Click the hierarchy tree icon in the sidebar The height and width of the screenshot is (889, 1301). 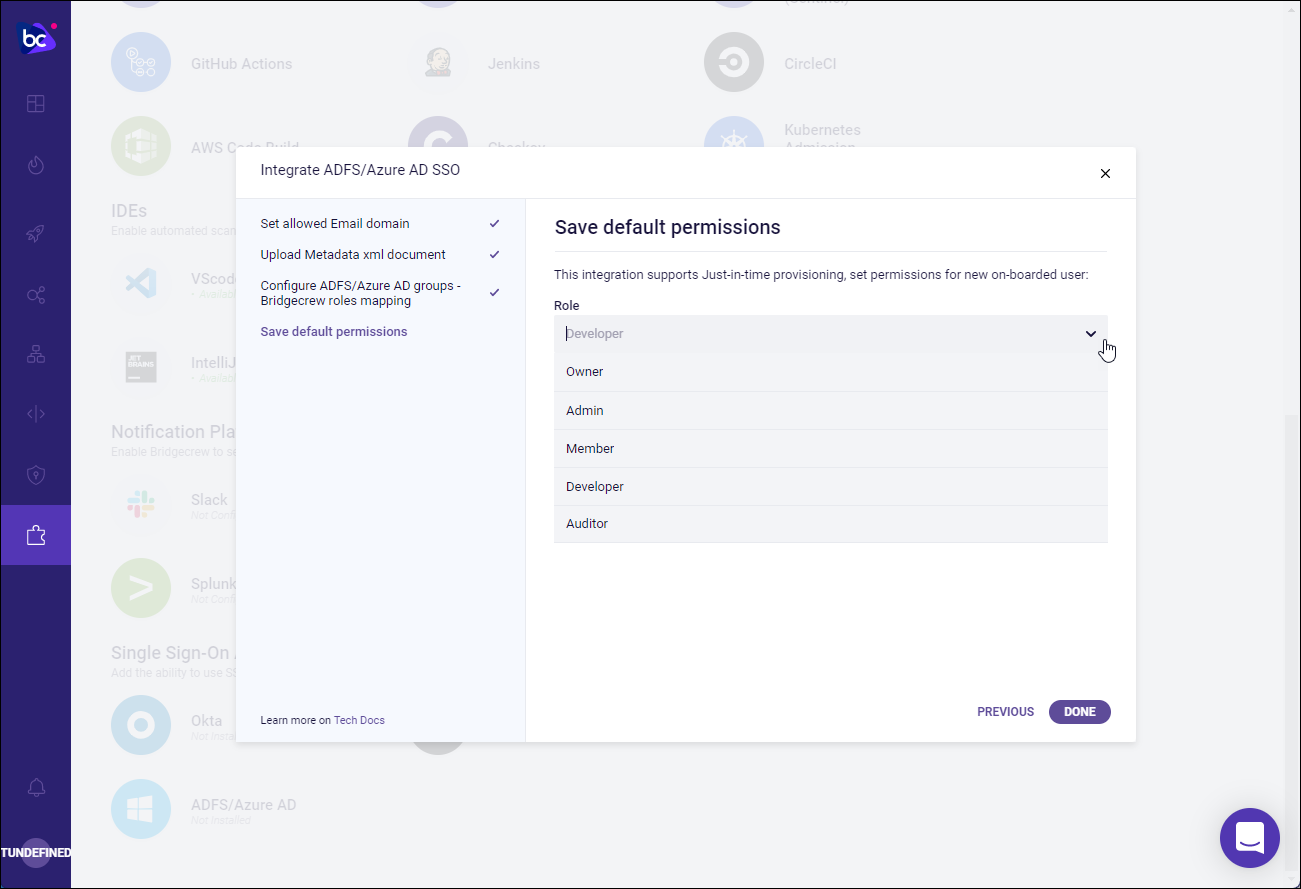pos(36,354)
